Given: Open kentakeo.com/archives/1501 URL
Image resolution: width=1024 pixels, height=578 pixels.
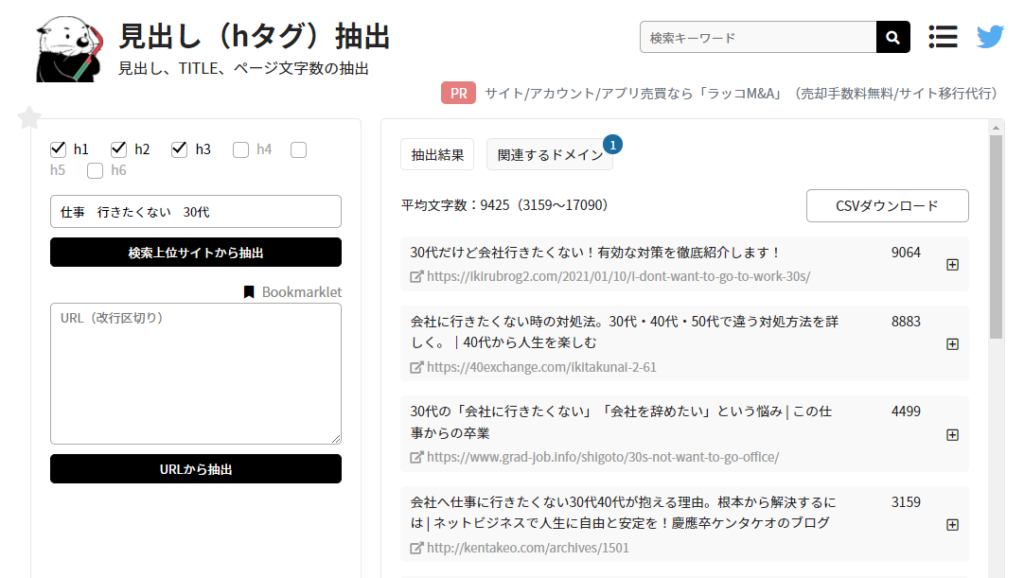Looking at the screenshot, I should tap(528, 548).
